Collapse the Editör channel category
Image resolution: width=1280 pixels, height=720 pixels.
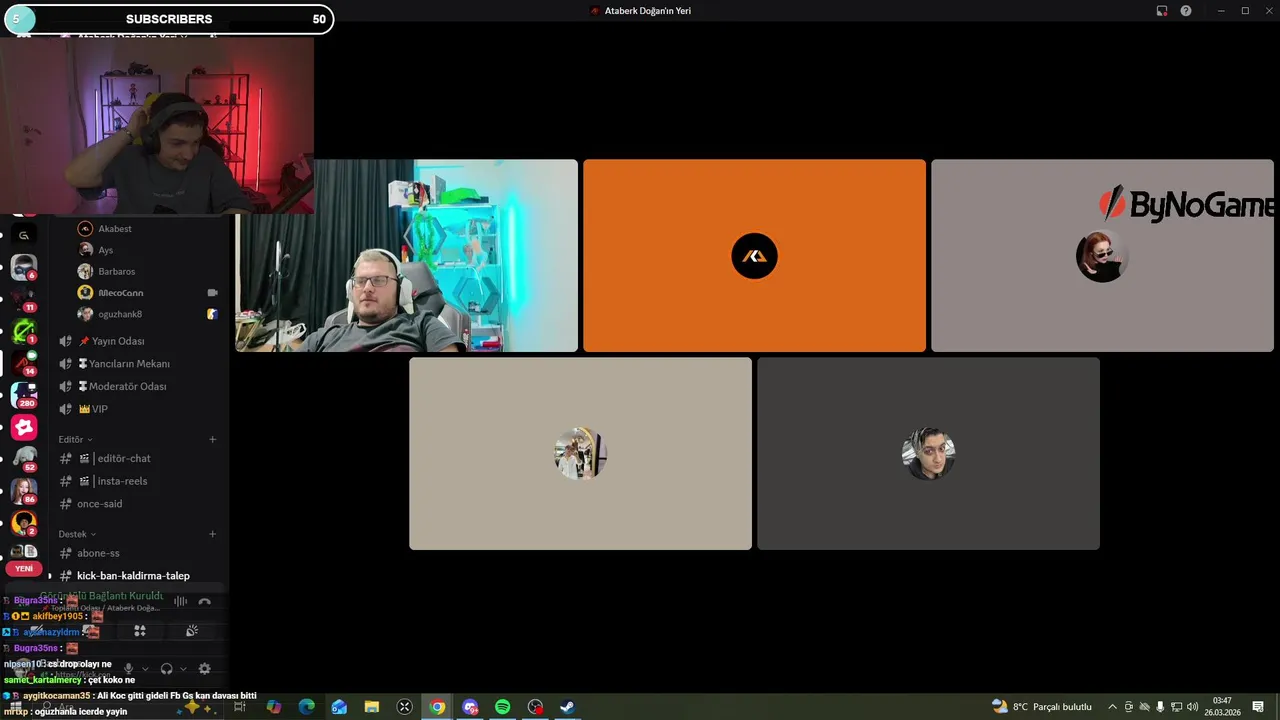tap(75, 439)
